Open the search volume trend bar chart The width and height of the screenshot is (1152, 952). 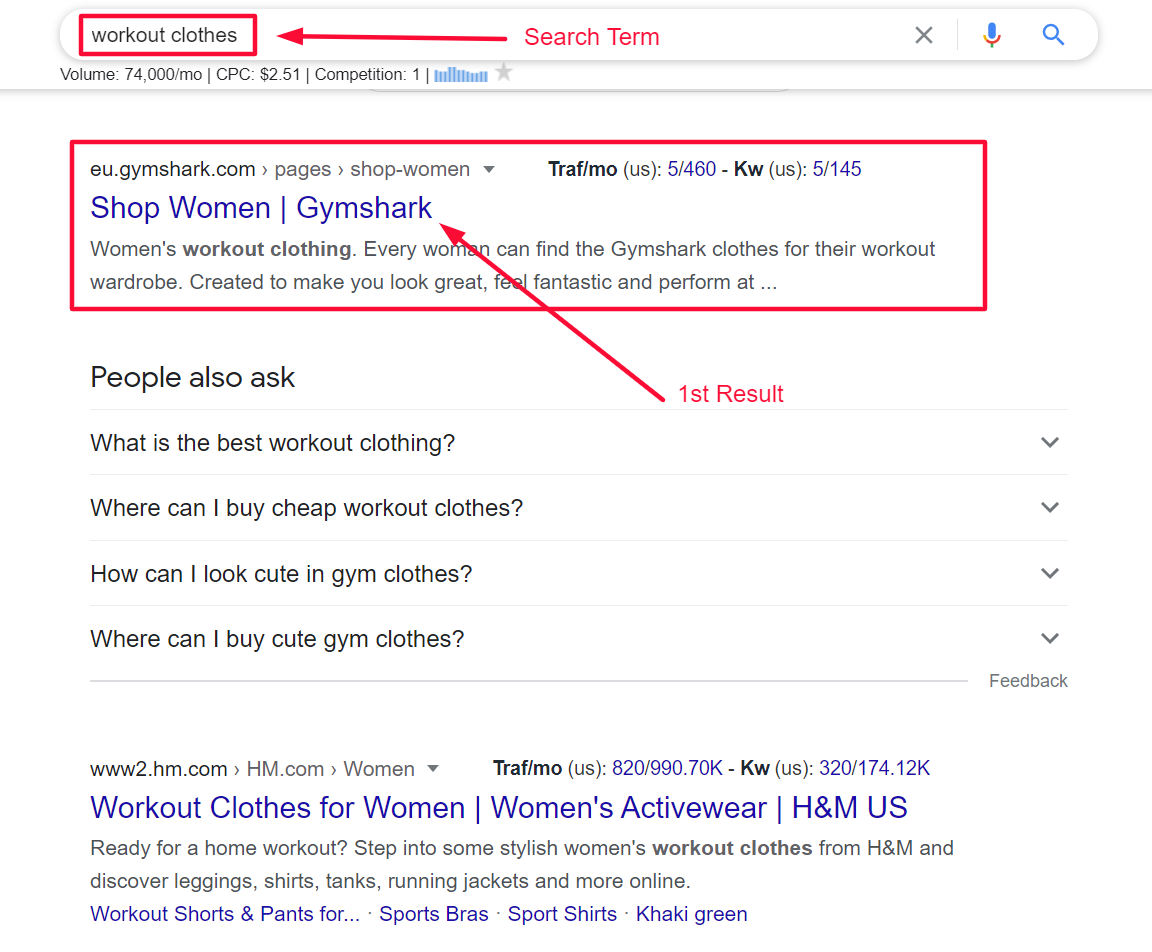click(x=461, y=75)
